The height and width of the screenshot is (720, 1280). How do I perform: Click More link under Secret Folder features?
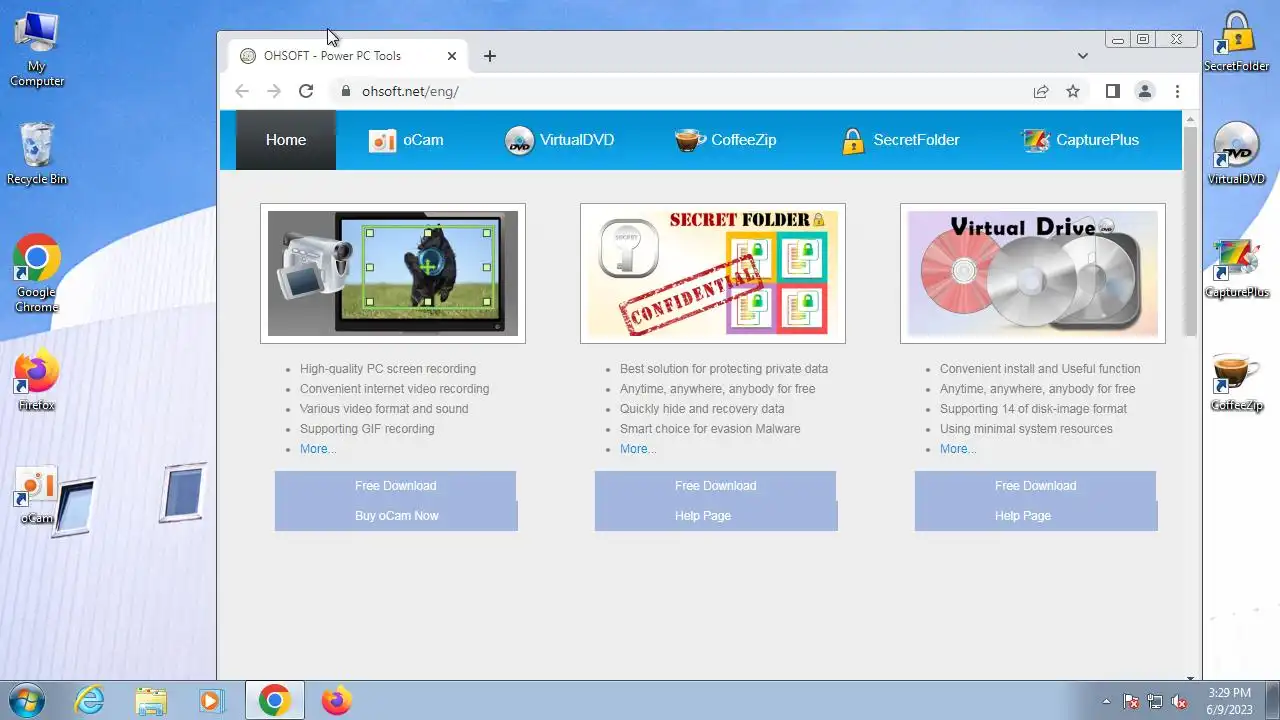pos(638,449)
